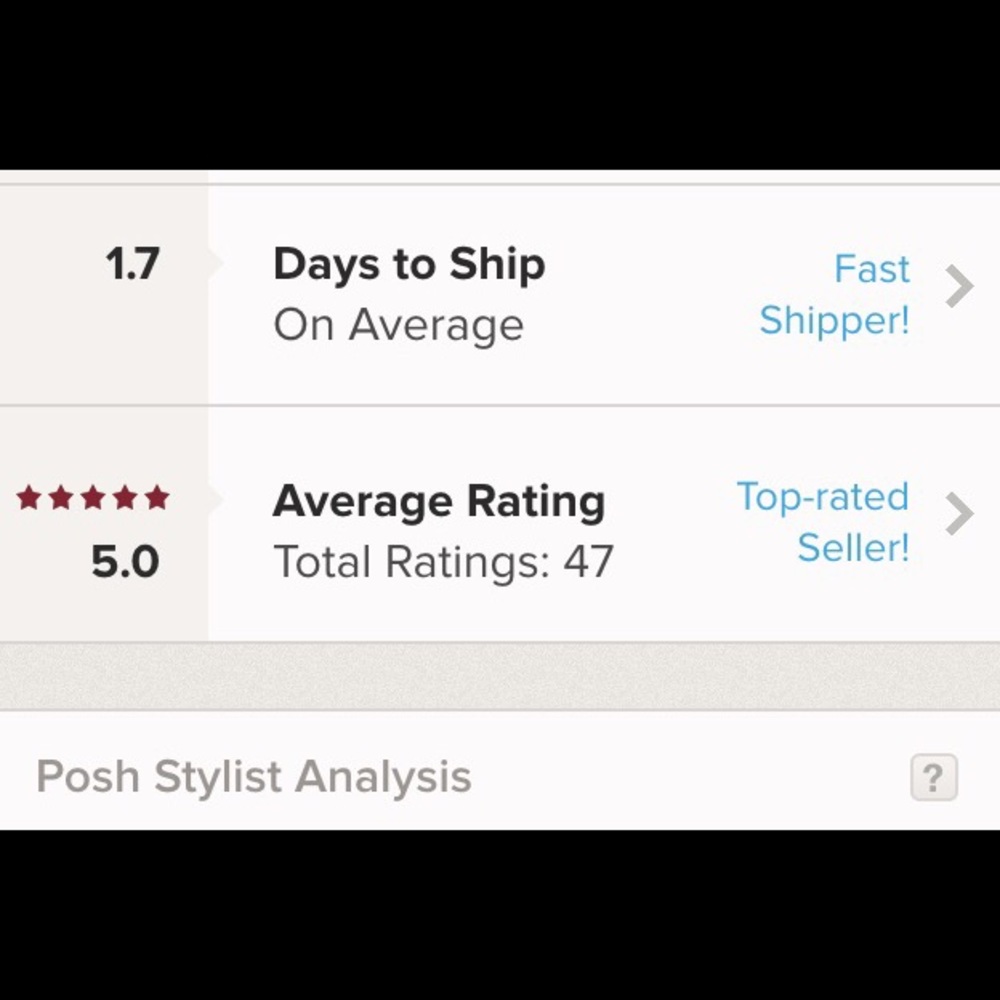1000x1000 pixels.
Task: Tap the 5.0 rating score
Action: (x=125, y=562)
